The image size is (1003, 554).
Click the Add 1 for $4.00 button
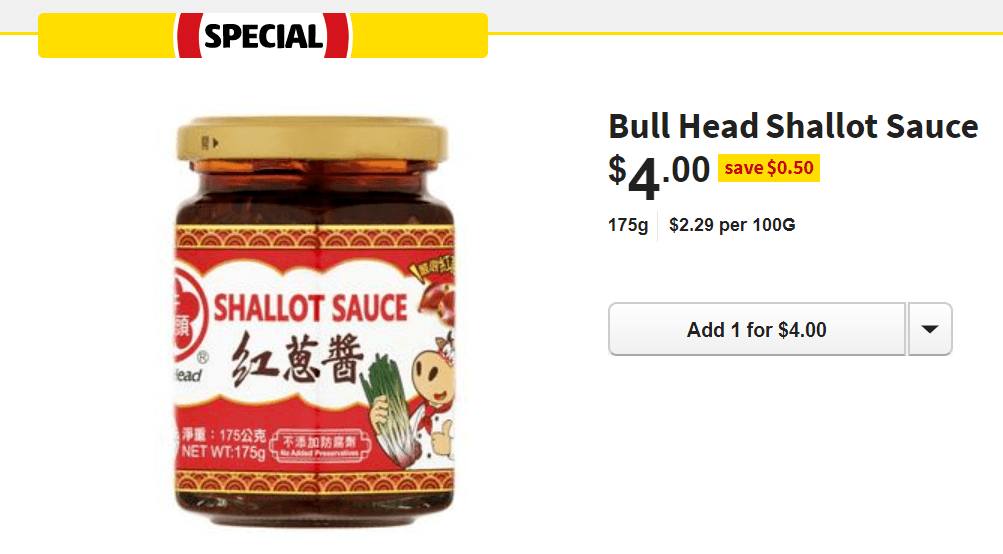click(757, 329)
